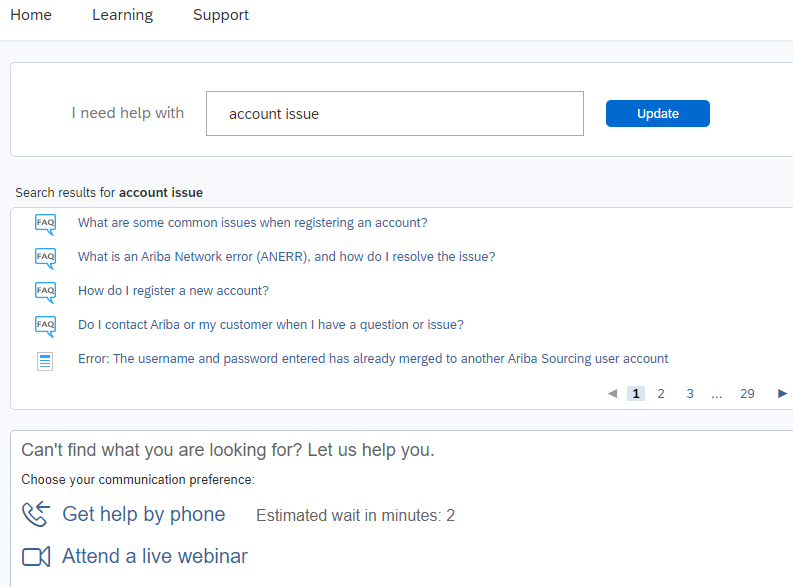Select 'Get help by phone' option
793x587 pixels.
143,515
